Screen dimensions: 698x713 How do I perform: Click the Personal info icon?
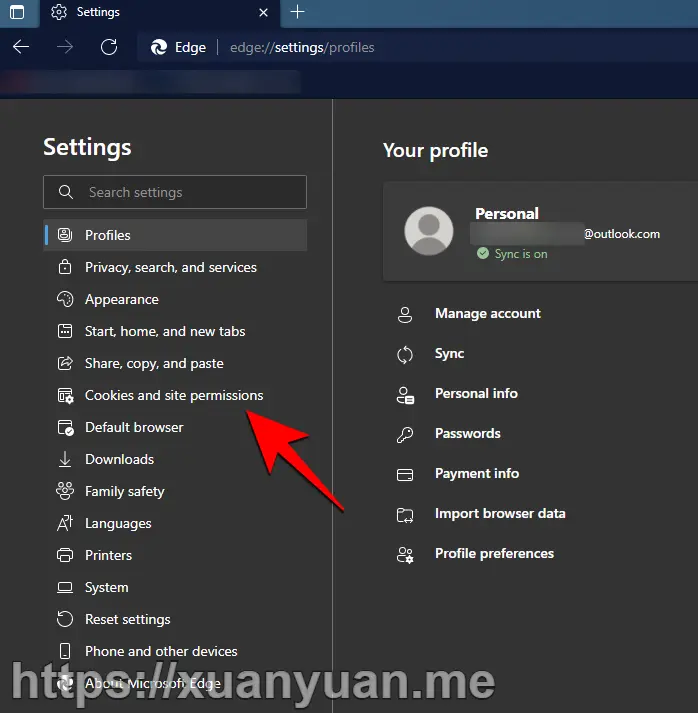coord(405,394)
